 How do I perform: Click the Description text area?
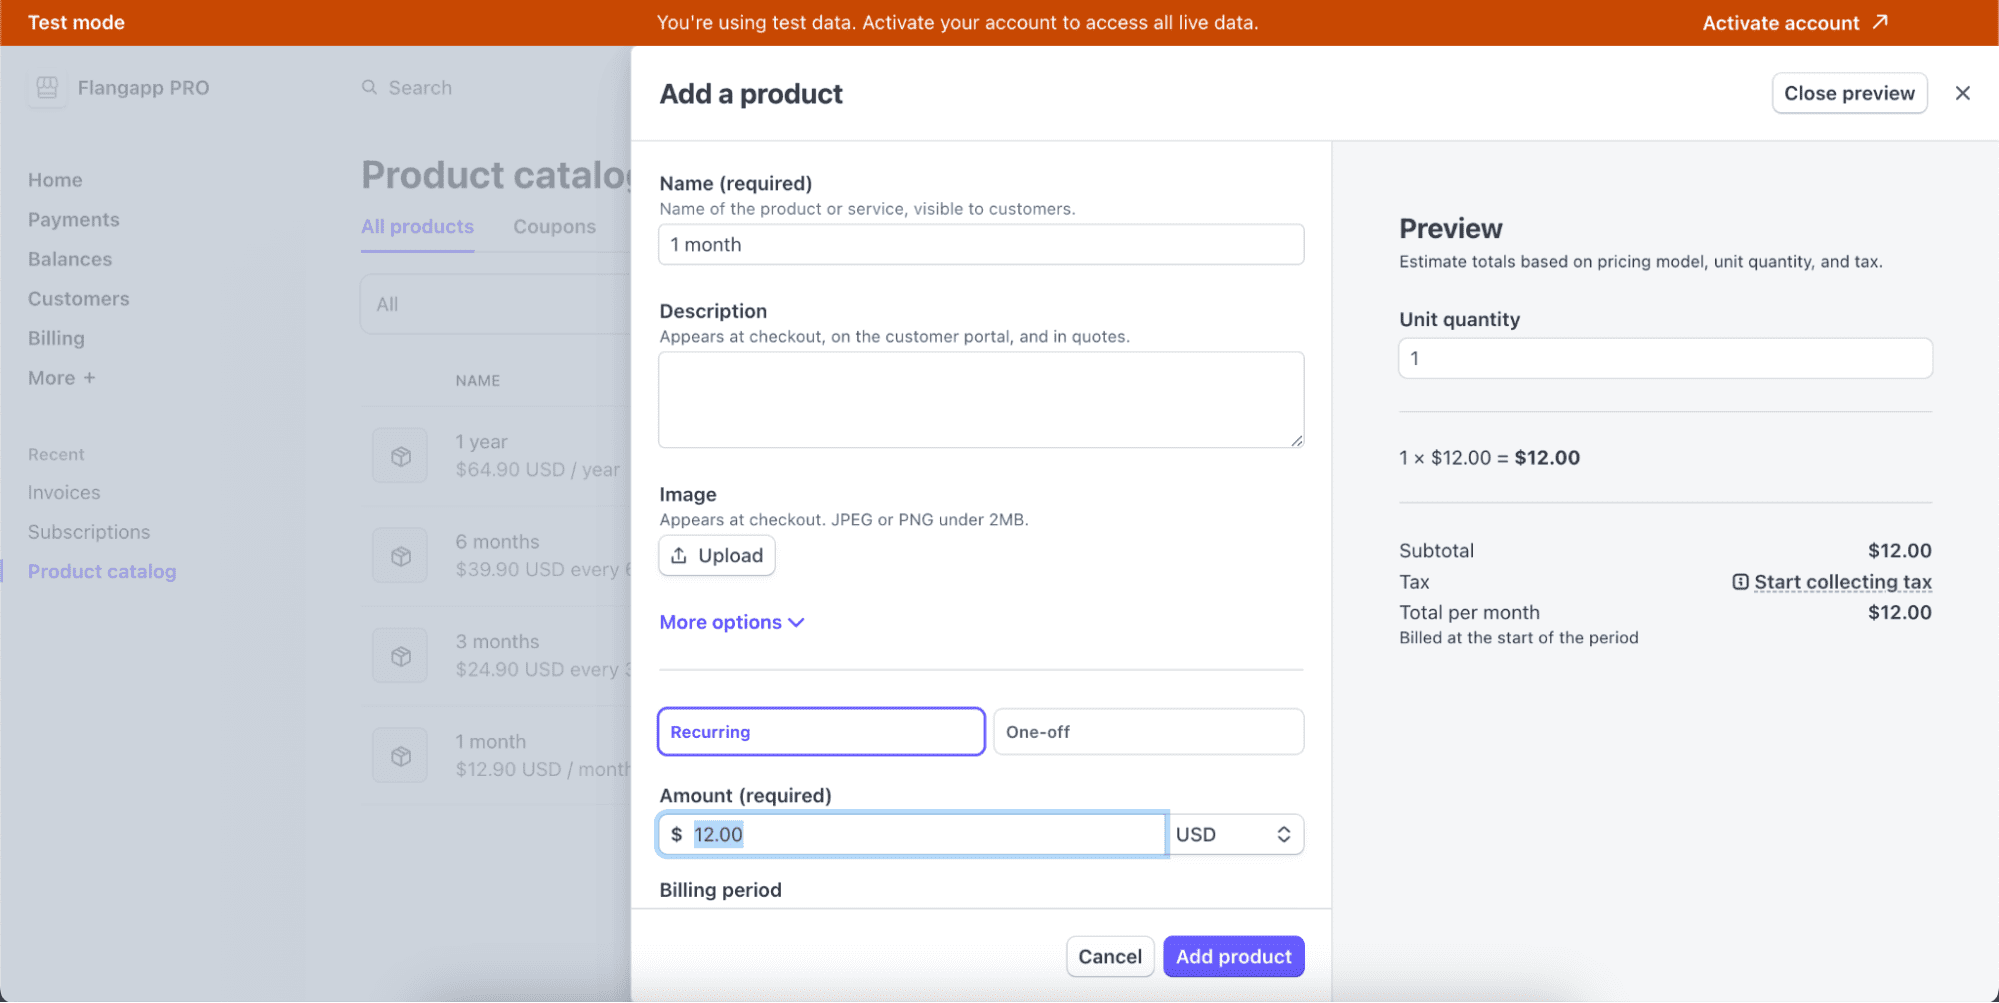[x=980, y=400]
